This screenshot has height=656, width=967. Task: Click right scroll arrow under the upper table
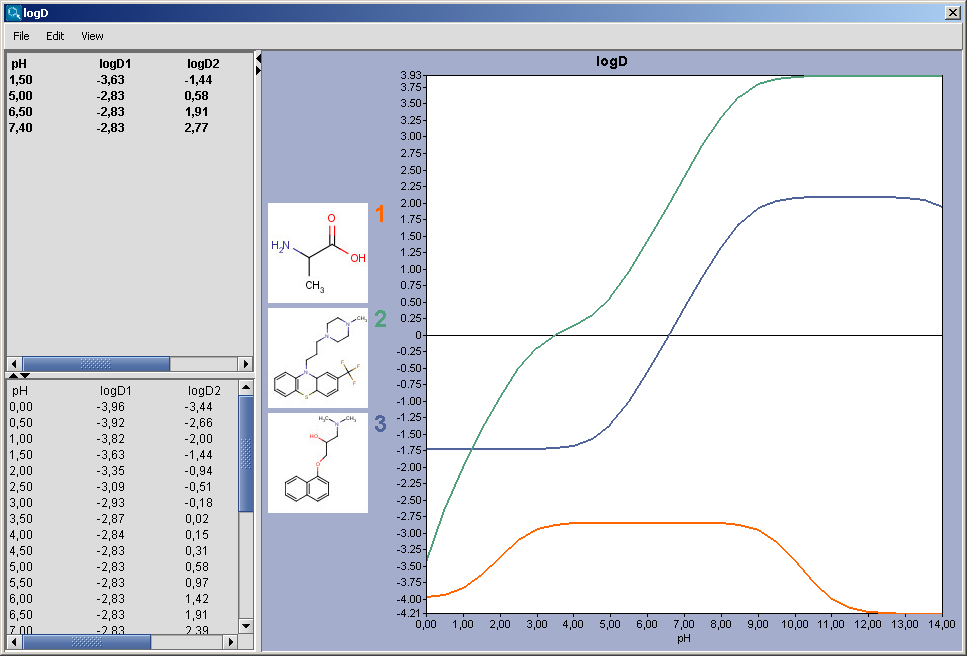245,364
